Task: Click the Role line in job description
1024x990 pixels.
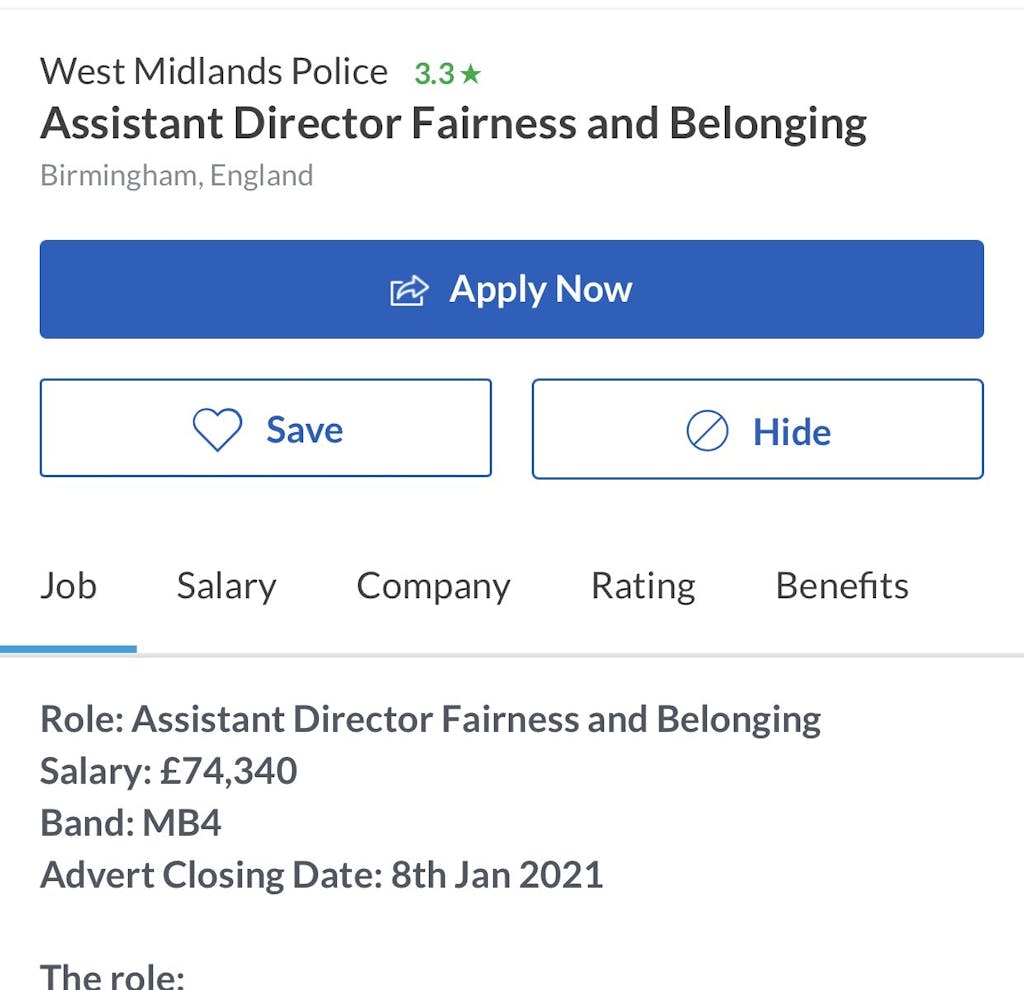Action: coord(430,719)
